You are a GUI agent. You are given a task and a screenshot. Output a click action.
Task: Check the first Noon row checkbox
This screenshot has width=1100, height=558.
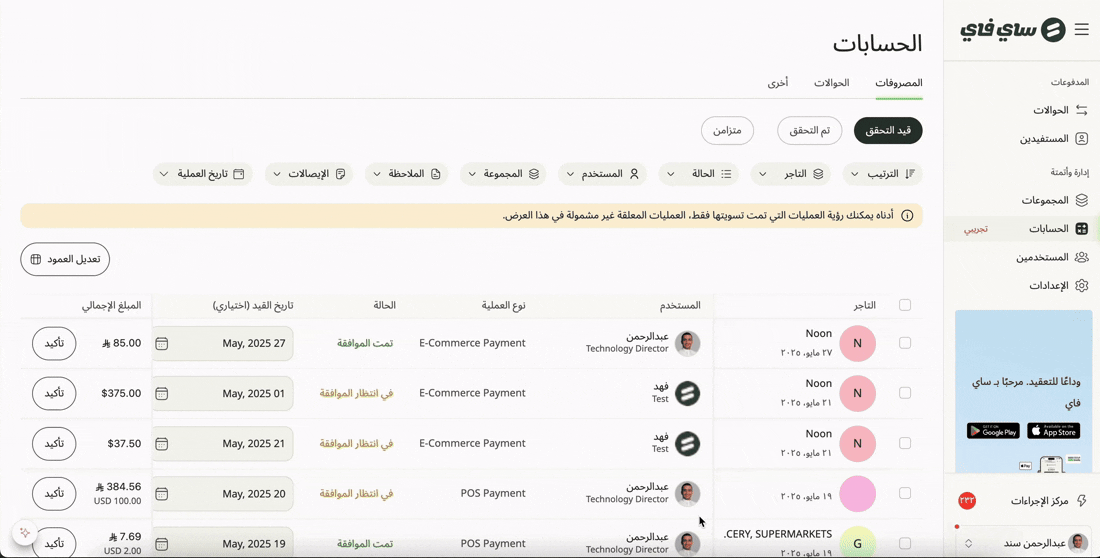point(905,343)
